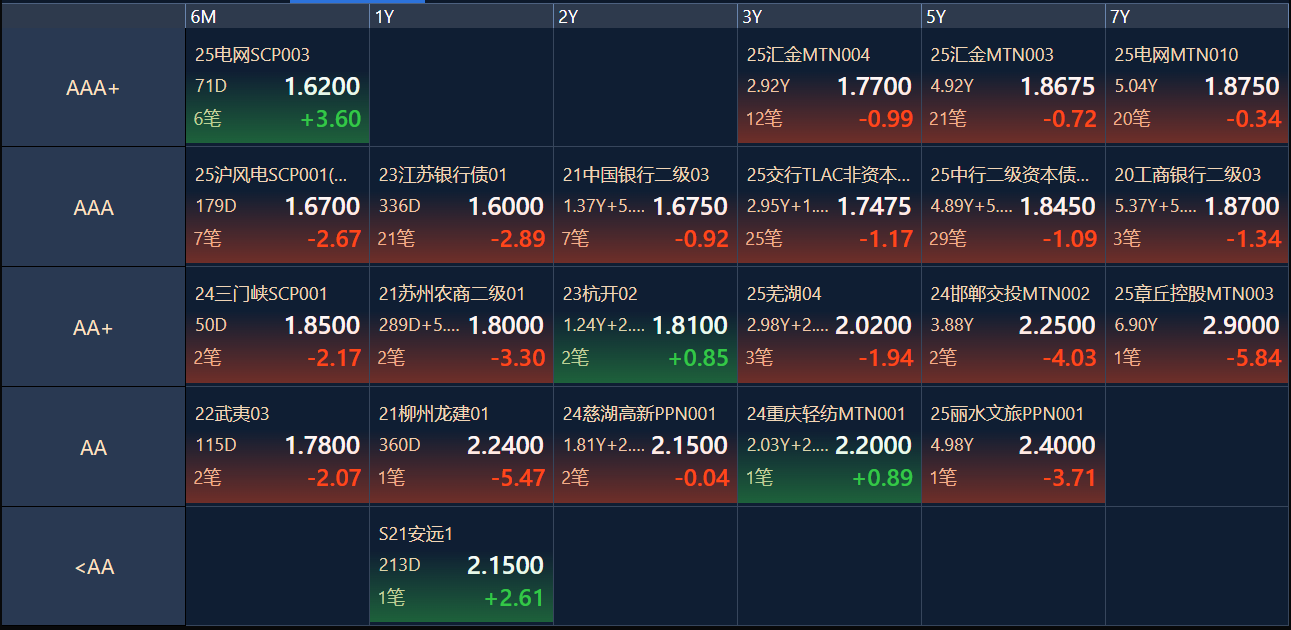Select the <AA rating row header

(93, 567)
